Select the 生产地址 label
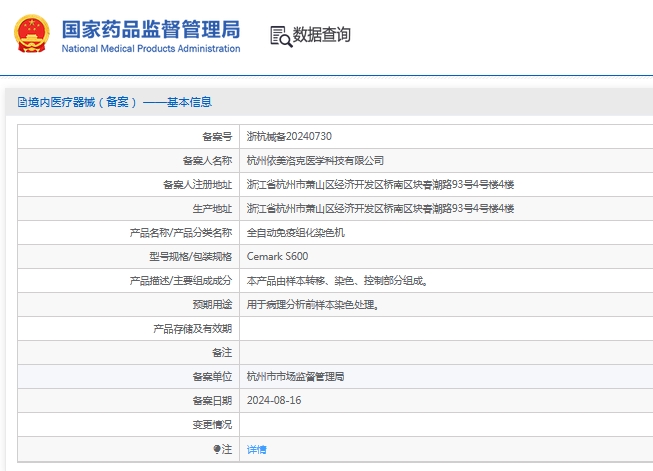653x471 pixels. [212, 209]
